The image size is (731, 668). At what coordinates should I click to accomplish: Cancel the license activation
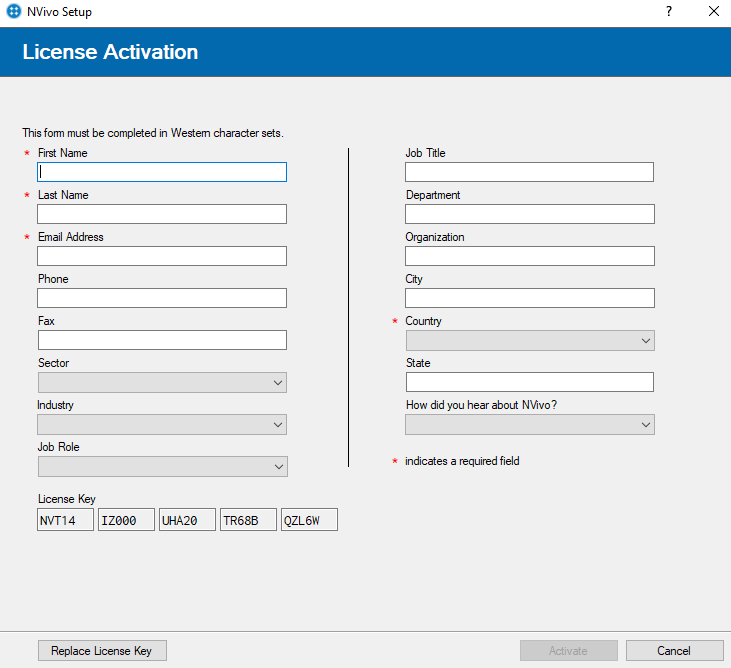[675, 650]
